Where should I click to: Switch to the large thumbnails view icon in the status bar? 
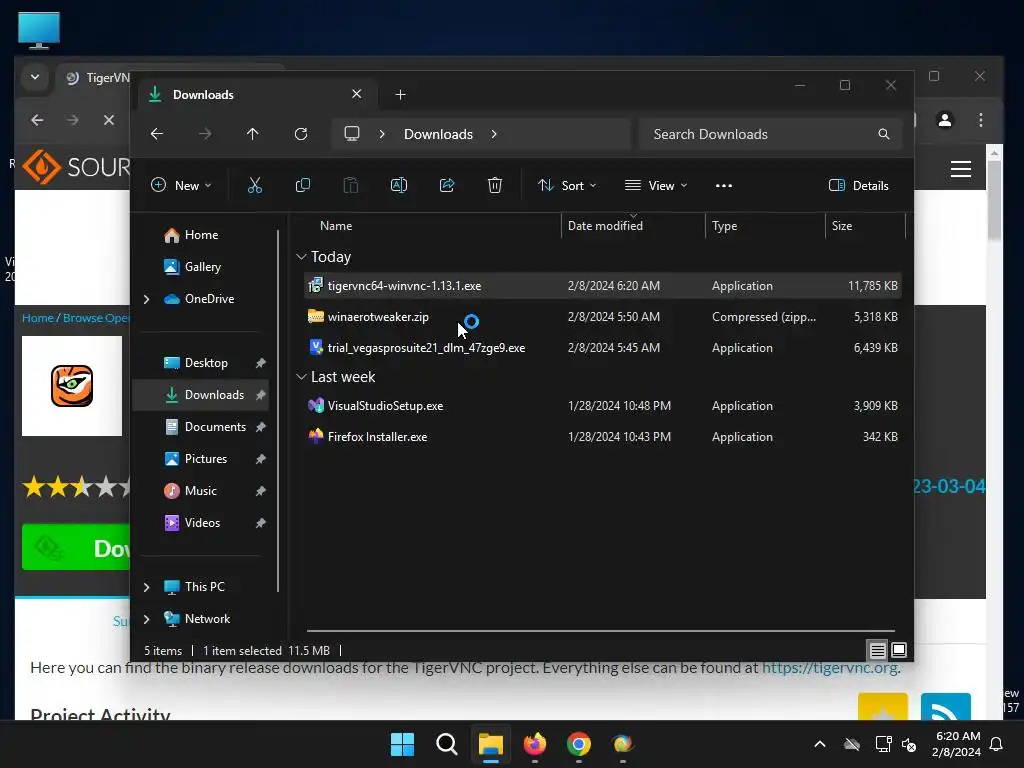click(899, 650)
